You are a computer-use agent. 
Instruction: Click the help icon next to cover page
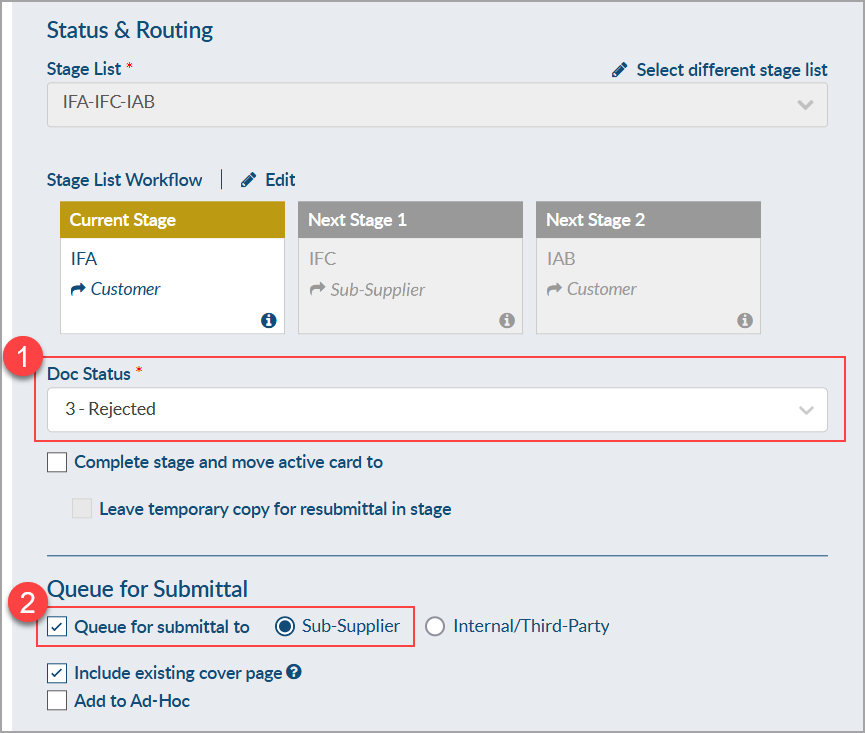(294, 673)
